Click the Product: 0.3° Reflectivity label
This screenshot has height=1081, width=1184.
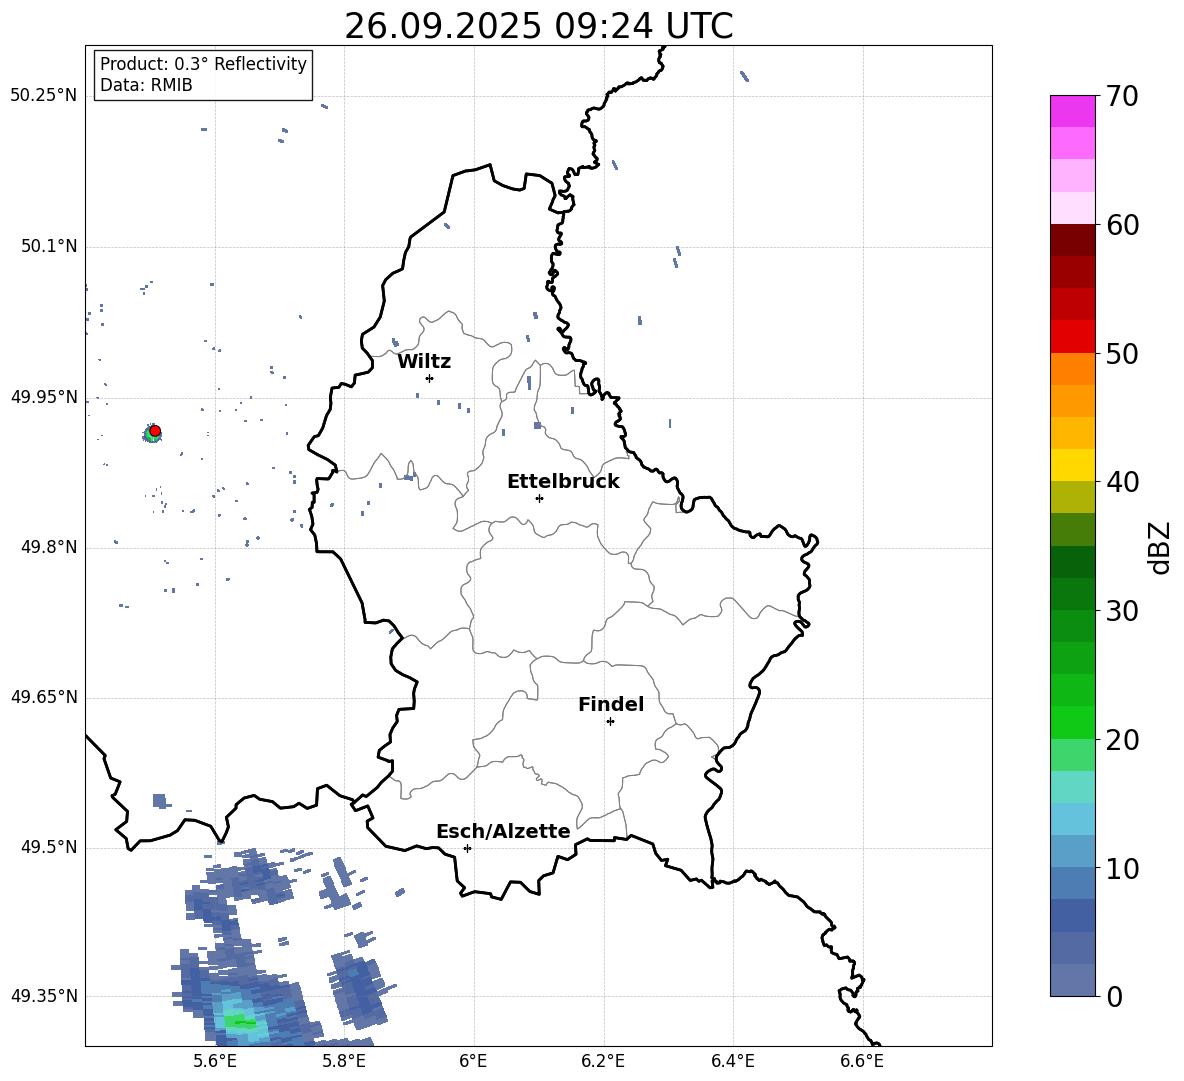pyautogui.click(x=203, y=63)
